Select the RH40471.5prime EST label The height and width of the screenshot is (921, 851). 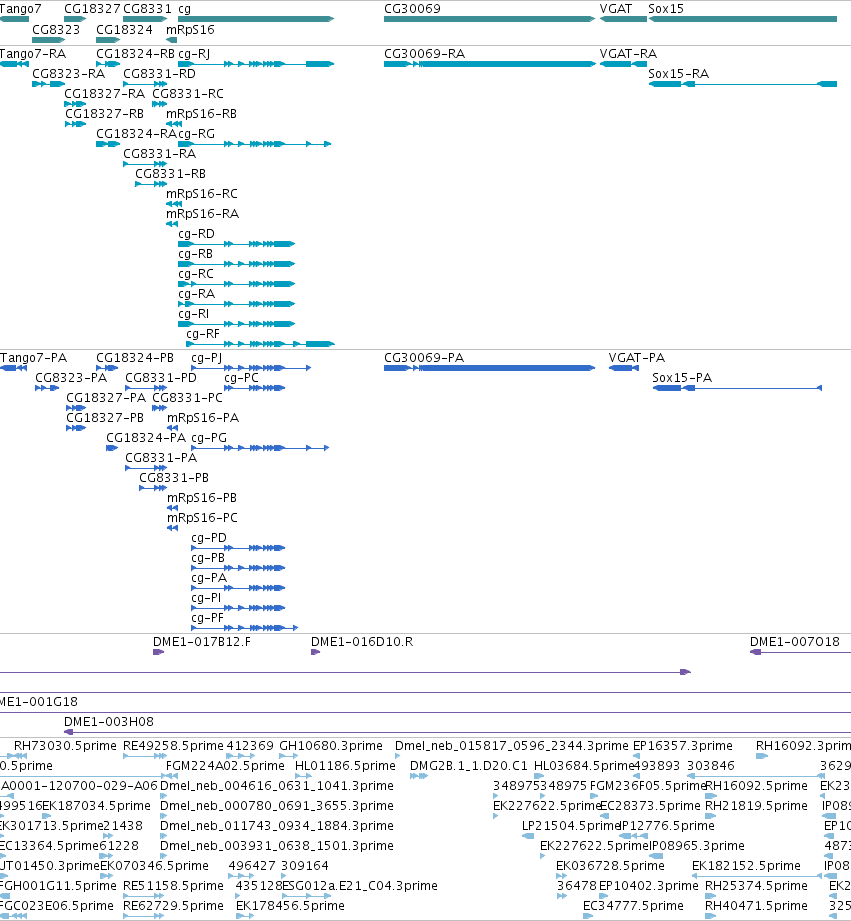(x=756, y=906)
